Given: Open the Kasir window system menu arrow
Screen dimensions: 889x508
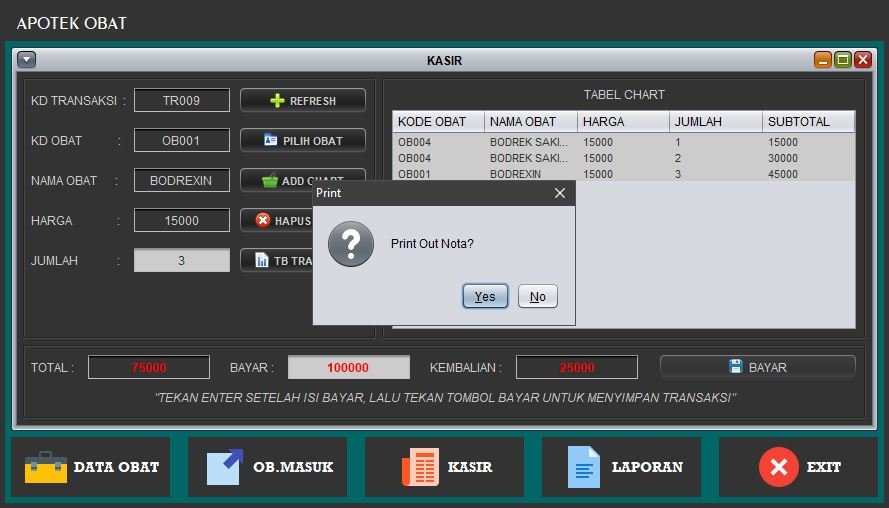Looking at the screenshot, I should coord(27,60).
